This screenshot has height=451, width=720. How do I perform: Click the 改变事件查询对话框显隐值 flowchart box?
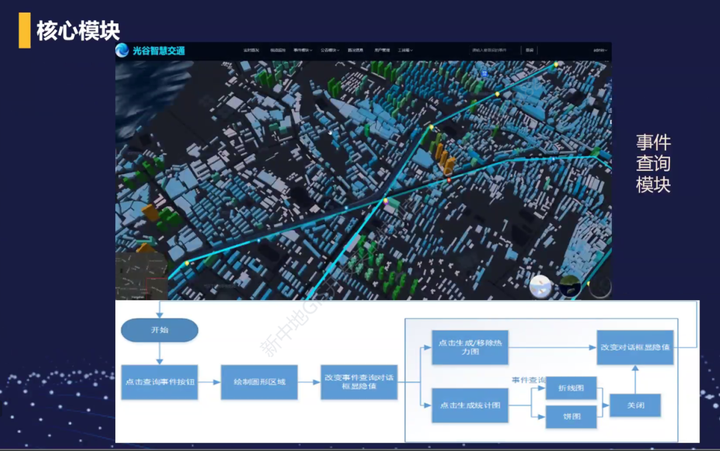click(359, 382)
